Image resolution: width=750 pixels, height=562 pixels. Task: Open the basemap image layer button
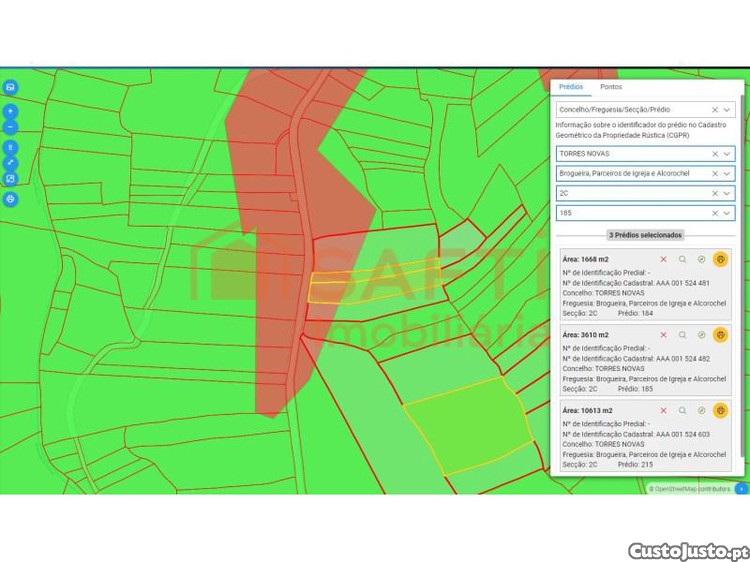10,87
